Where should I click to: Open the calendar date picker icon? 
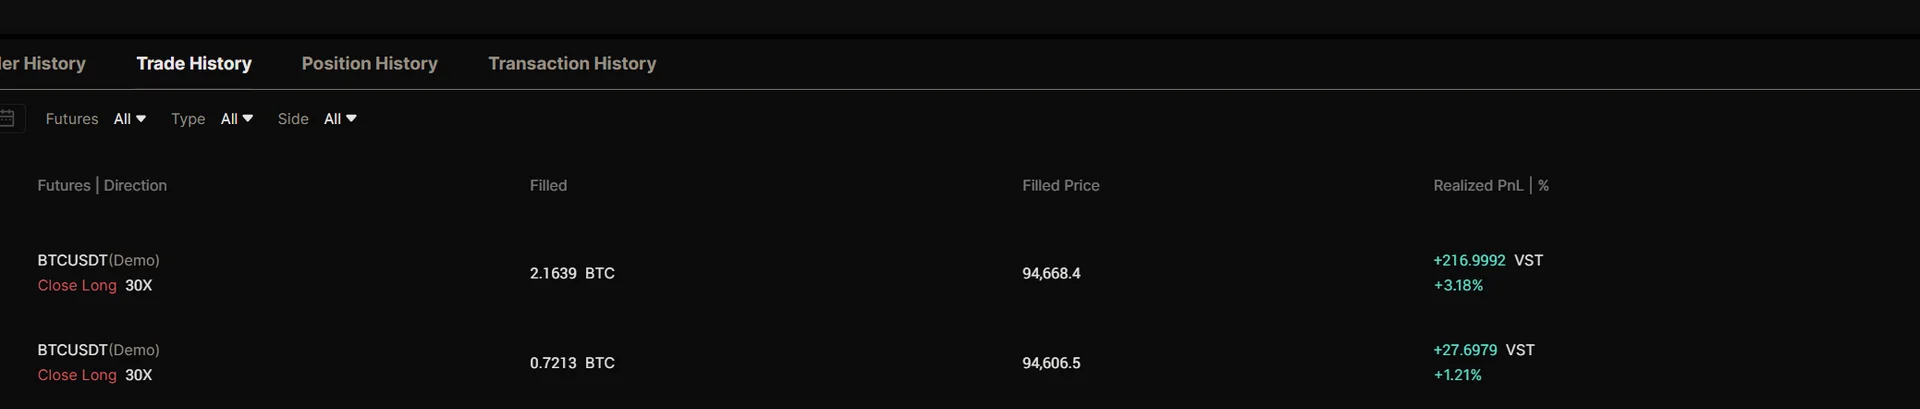[x=7, y=119]
